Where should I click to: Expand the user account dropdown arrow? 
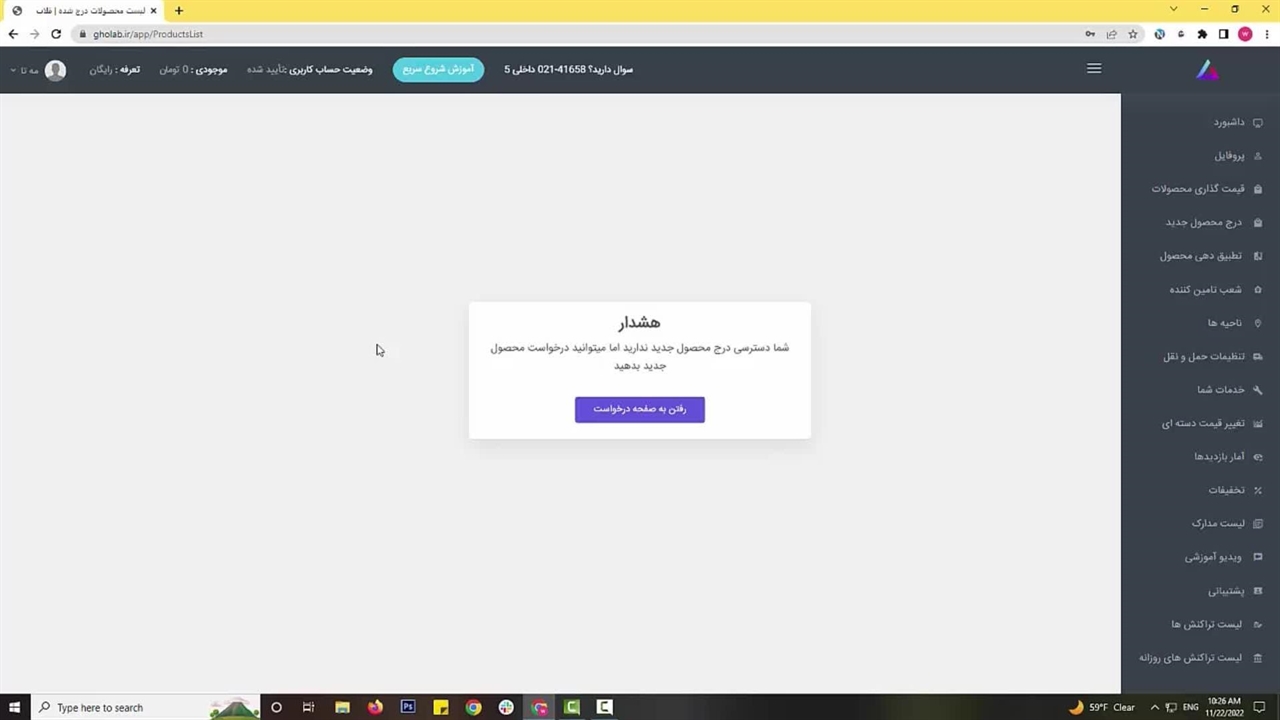click(13, 70)
